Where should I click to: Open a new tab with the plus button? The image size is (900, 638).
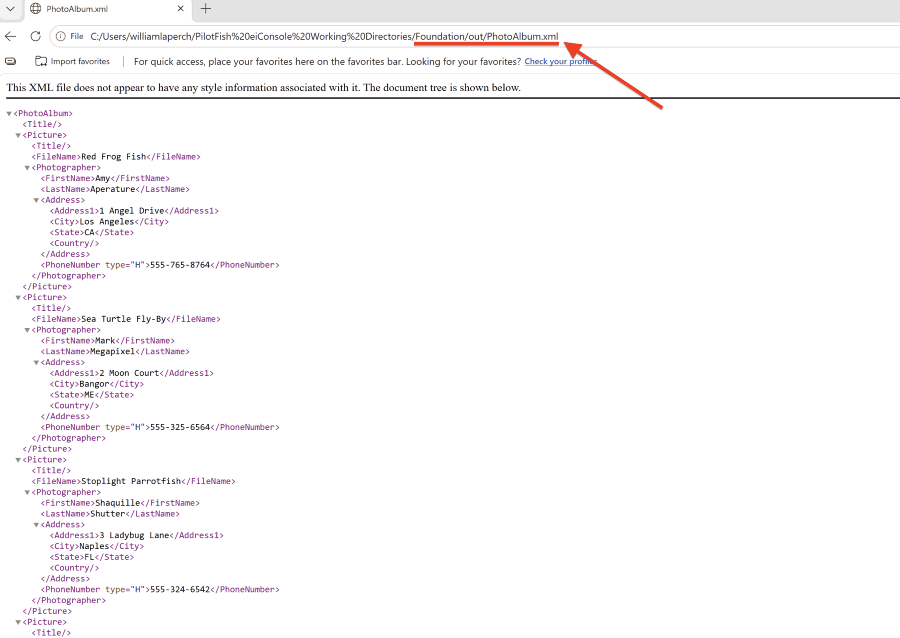[205, 9]
